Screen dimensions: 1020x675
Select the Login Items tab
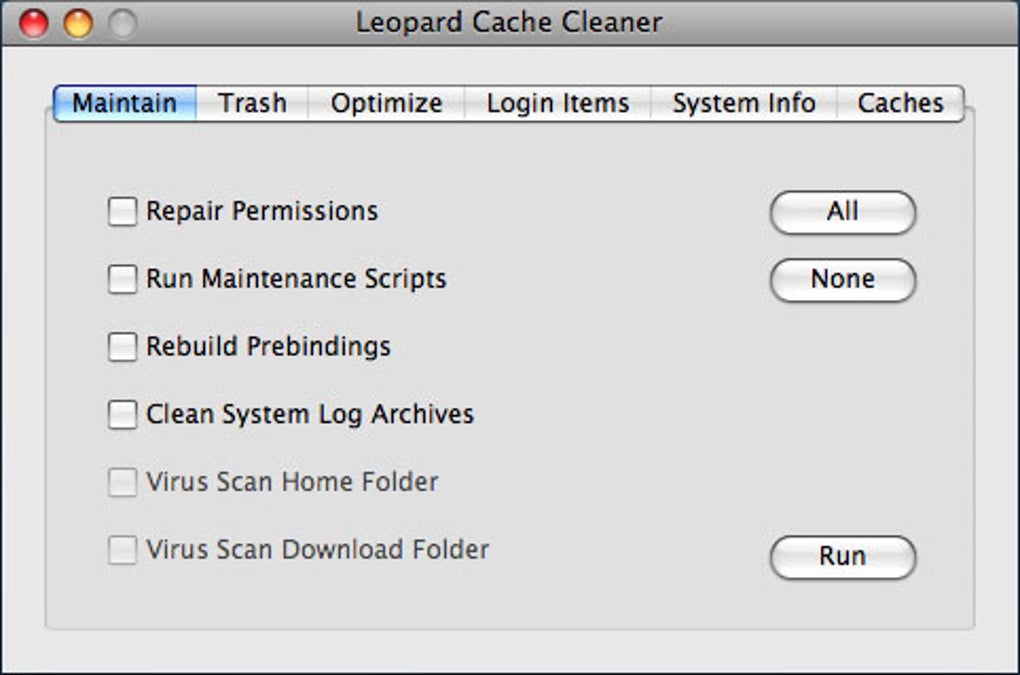557,104
